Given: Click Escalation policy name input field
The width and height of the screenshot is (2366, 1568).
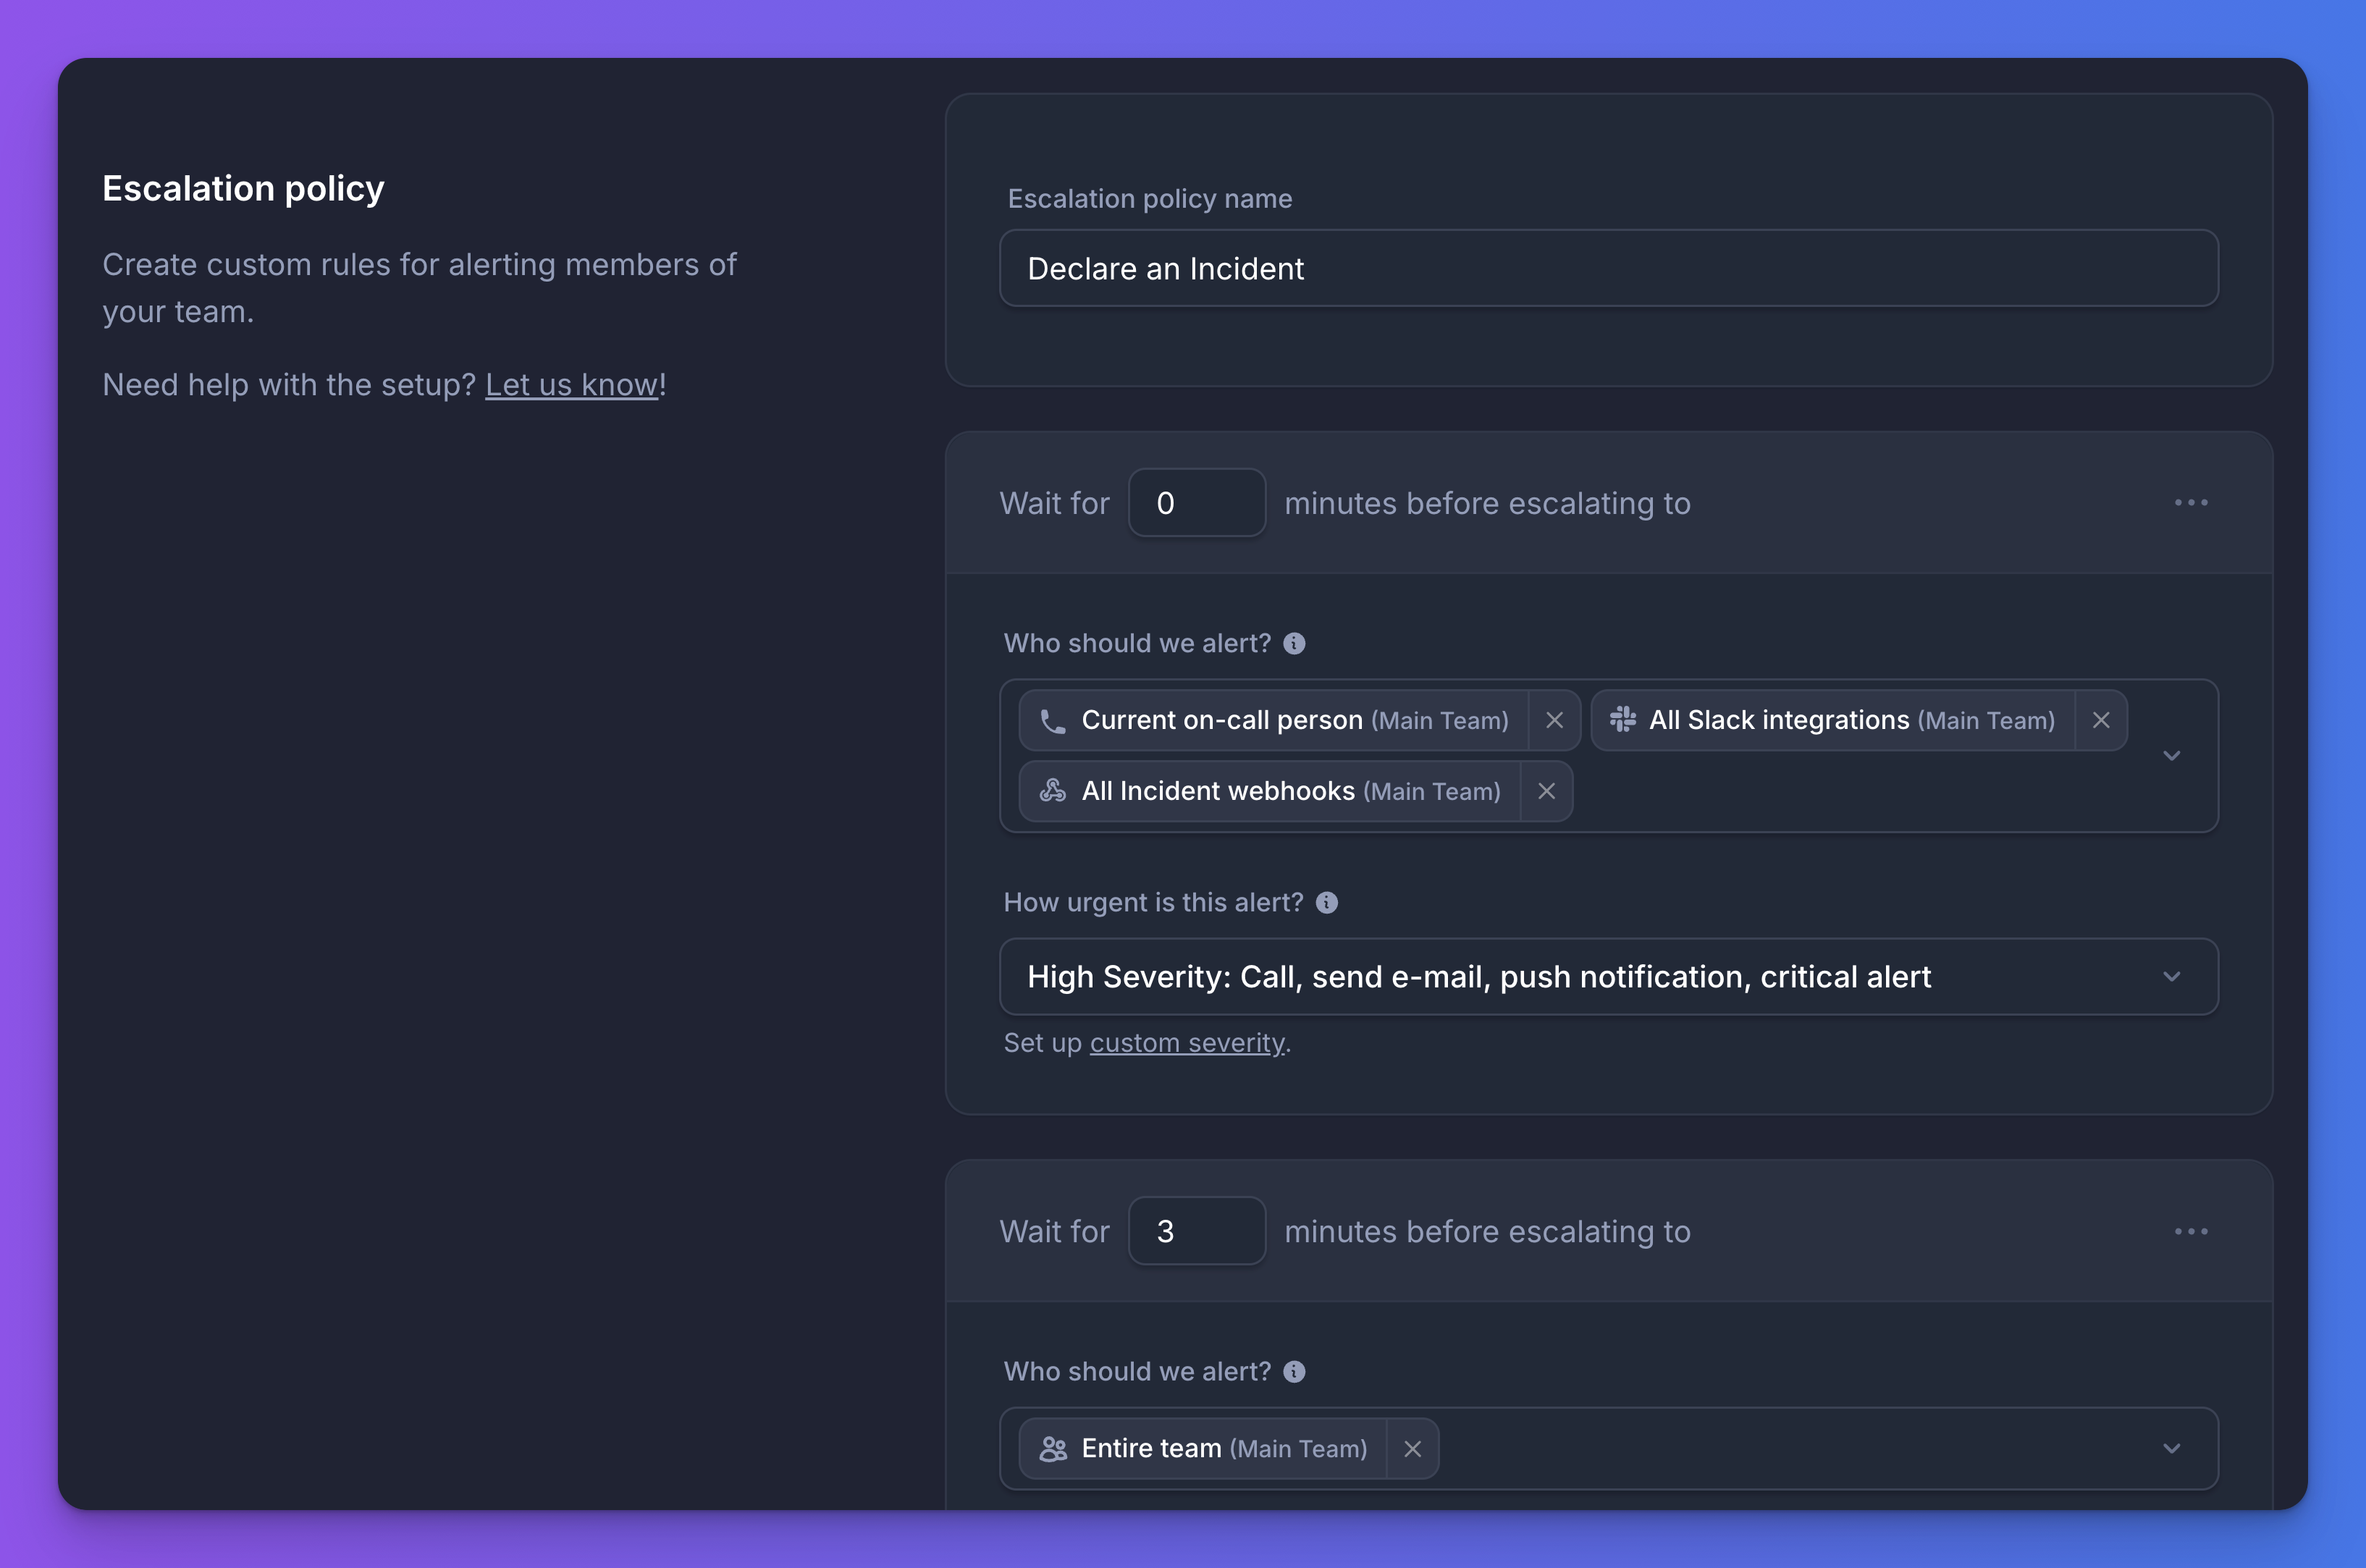Looking at the screenshot, I should tap(1608, 269).
